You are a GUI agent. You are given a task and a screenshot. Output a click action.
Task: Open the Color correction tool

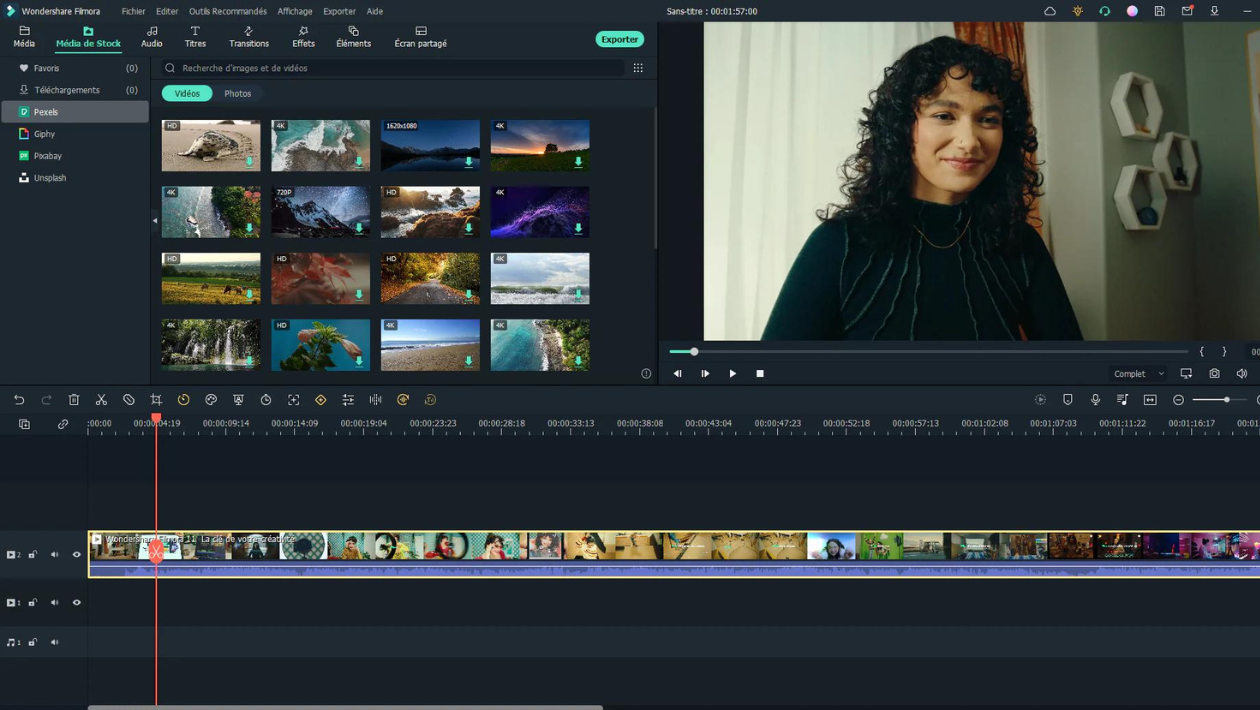211,399
